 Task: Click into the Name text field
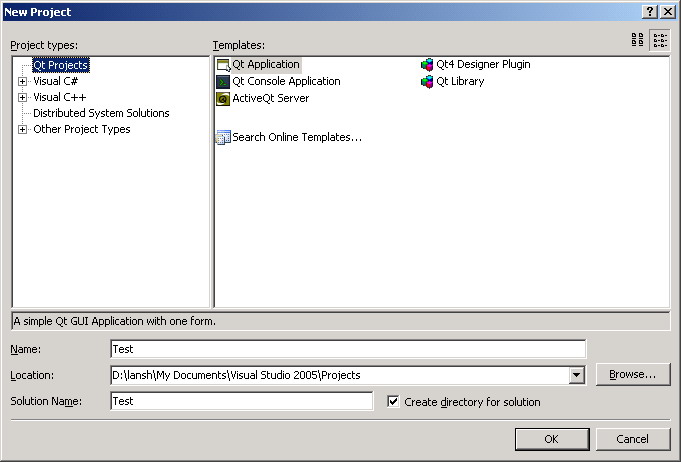(x=348, y=349)
